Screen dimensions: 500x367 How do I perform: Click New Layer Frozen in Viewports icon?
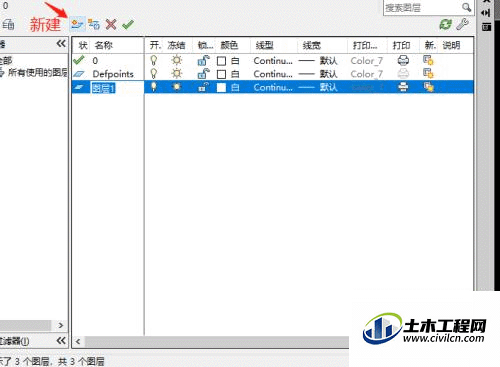click(94, 24)
